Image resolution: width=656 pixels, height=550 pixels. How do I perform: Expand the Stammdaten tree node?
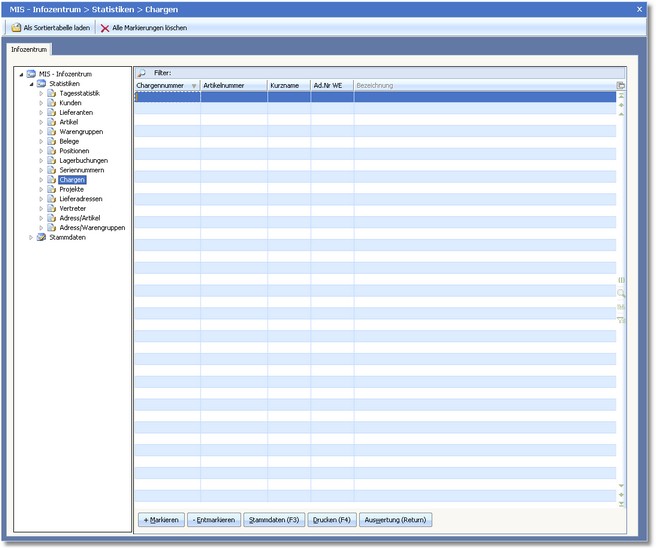[31, 237]
